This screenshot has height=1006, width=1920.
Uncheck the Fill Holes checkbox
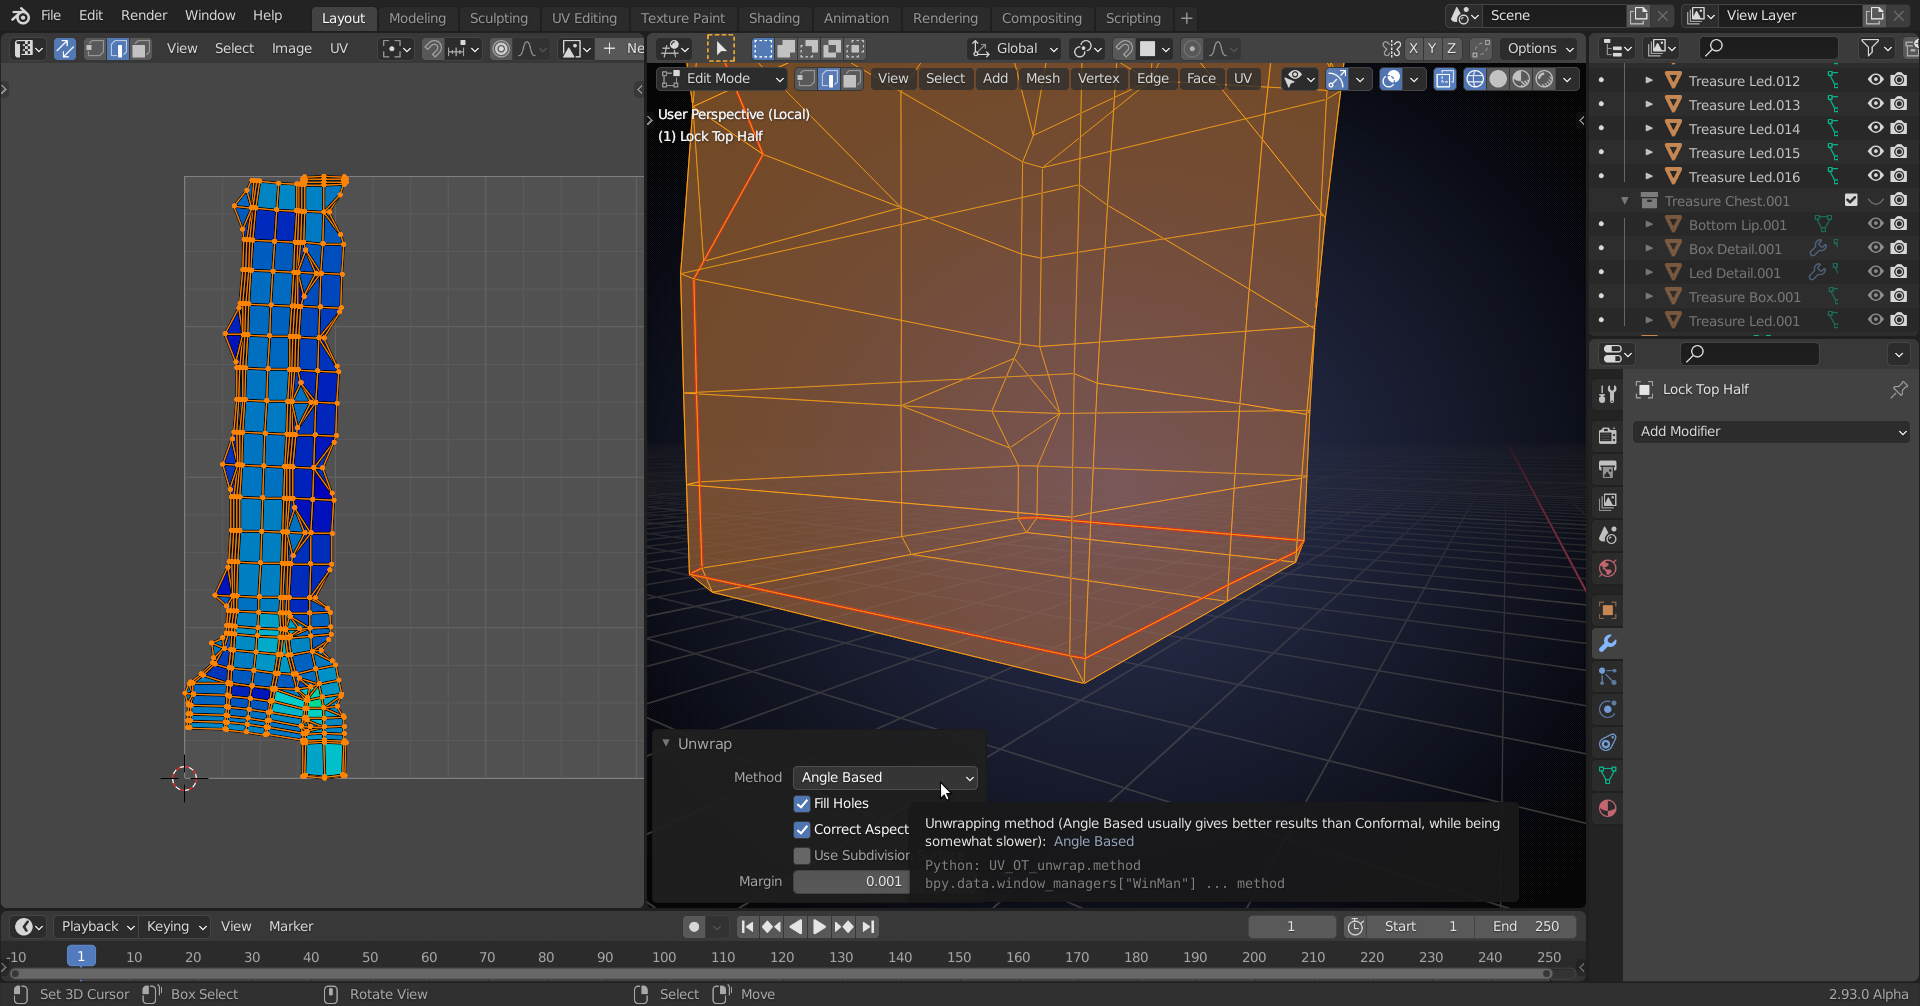click(x=802, y=804)
